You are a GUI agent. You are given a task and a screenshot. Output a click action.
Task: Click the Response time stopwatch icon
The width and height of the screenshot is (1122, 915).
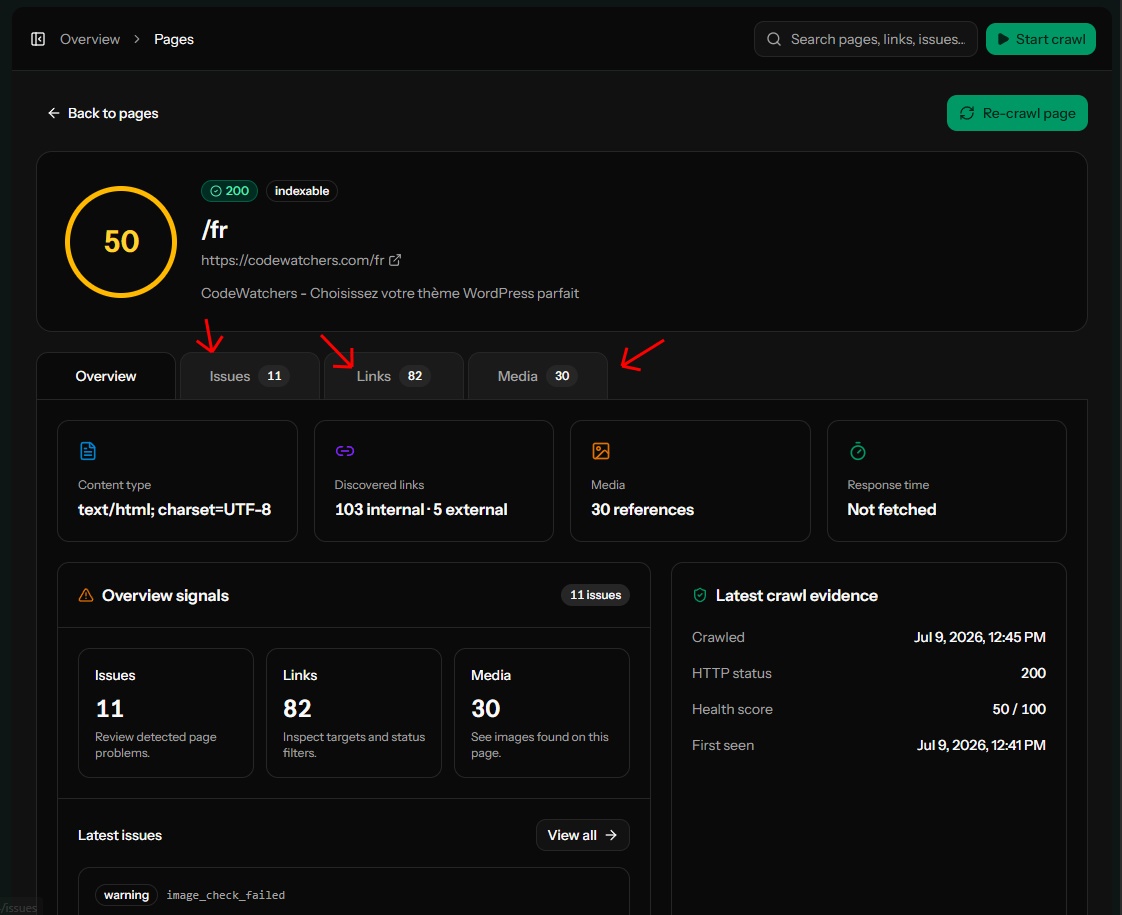click(x=857, y=451)
